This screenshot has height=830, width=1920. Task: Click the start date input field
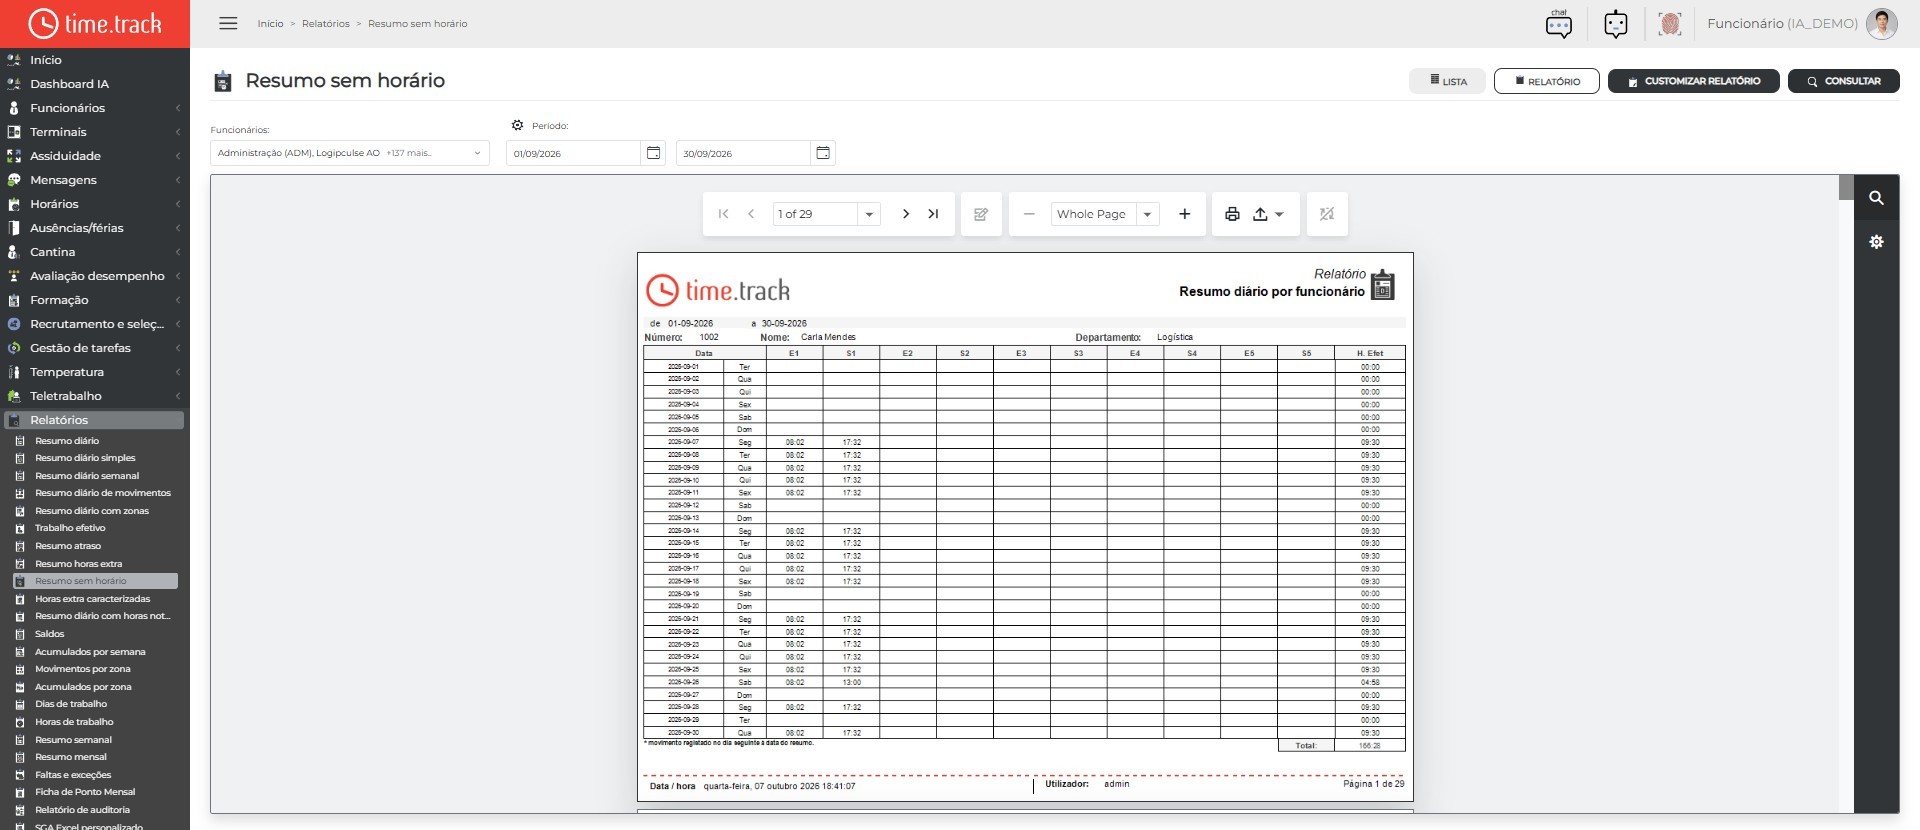[574, 153]
